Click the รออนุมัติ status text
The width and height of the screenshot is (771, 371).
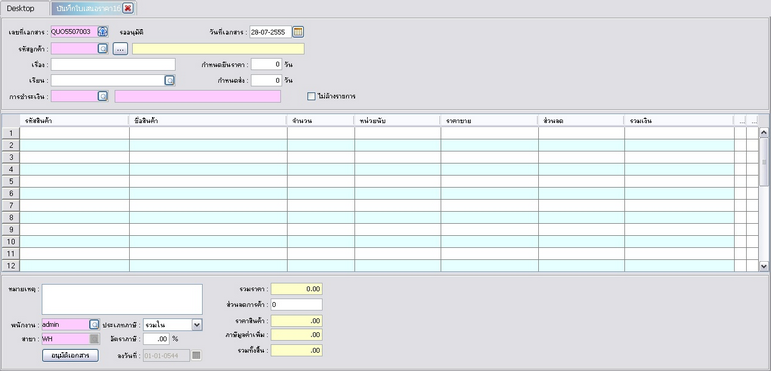132,32
